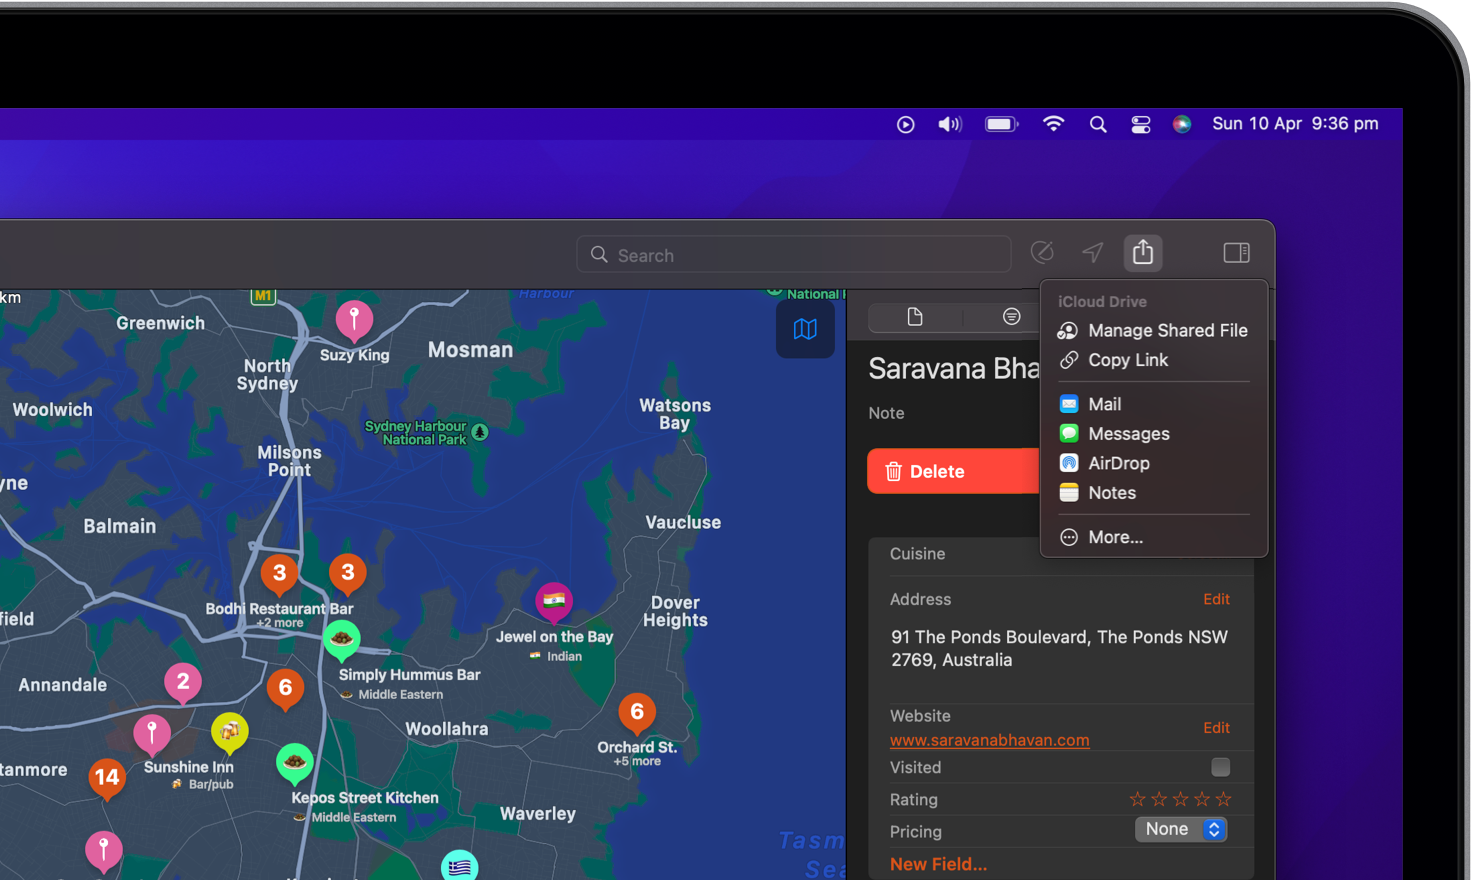Toggle the sidebar panel icon in toolbar
This screenshot has height=880, width=1472.
(x=1237, y=253)
